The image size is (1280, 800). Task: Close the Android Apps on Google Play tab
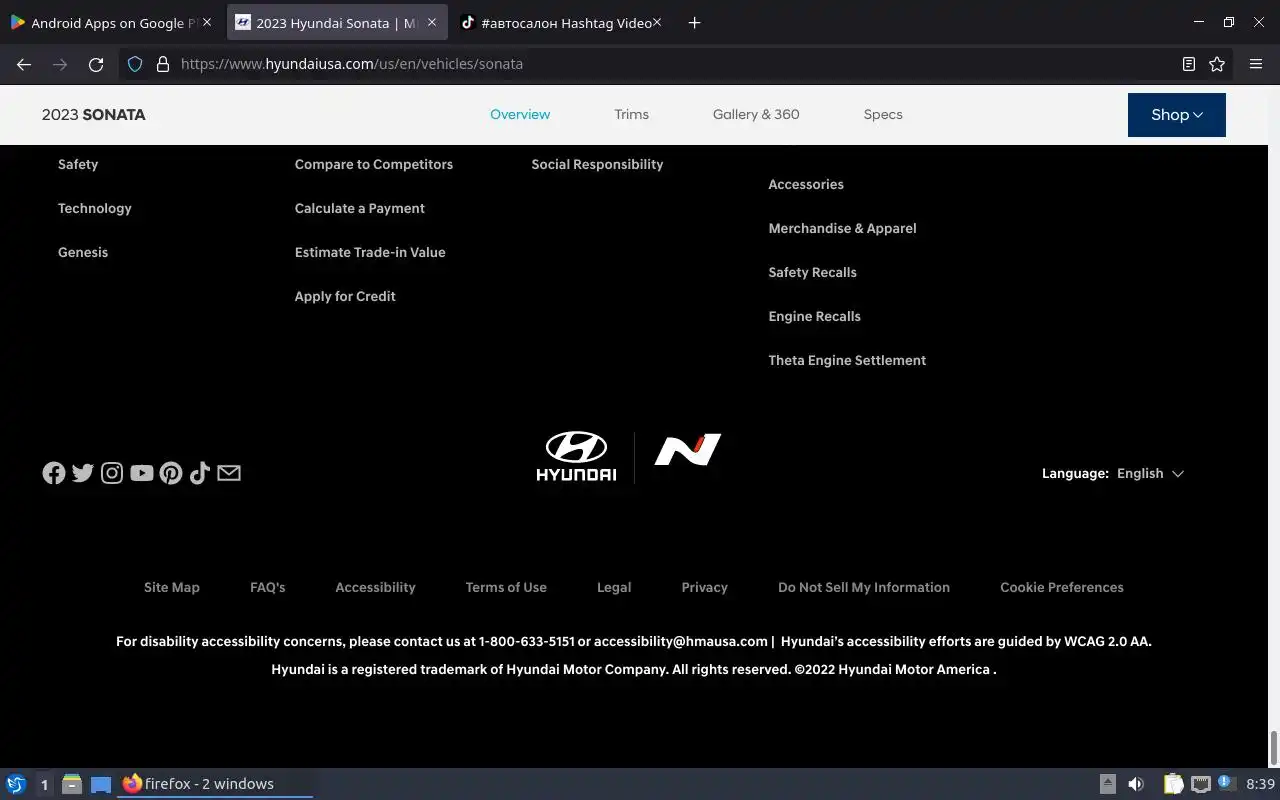[207, 22]
